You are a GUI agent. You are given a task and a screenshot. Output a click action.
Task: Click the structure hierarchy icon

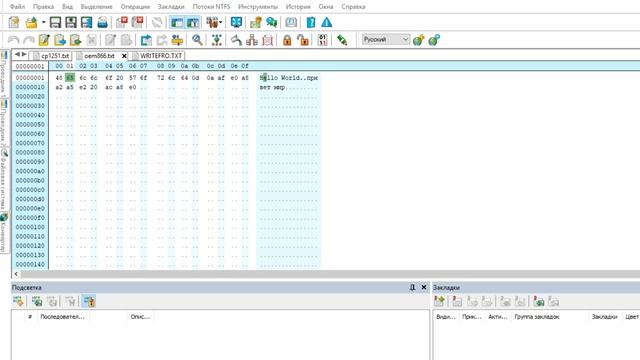click(252, 40)
